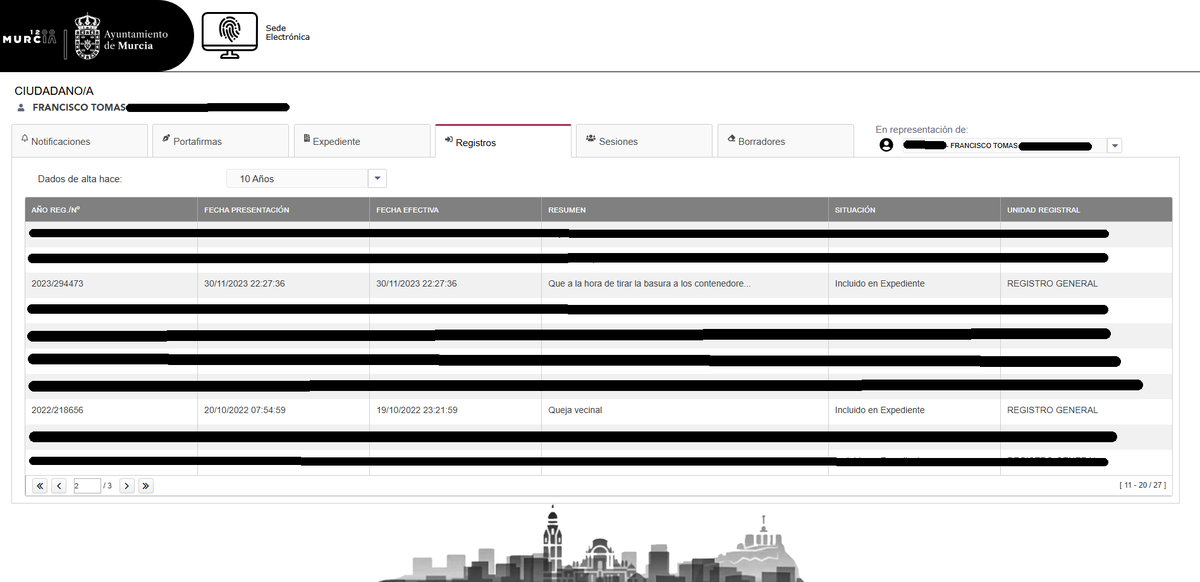The height and width of the screenshot is (582, 1200).
Task: Jump to last page with double-right arrow
Action: tap(146, 486)
